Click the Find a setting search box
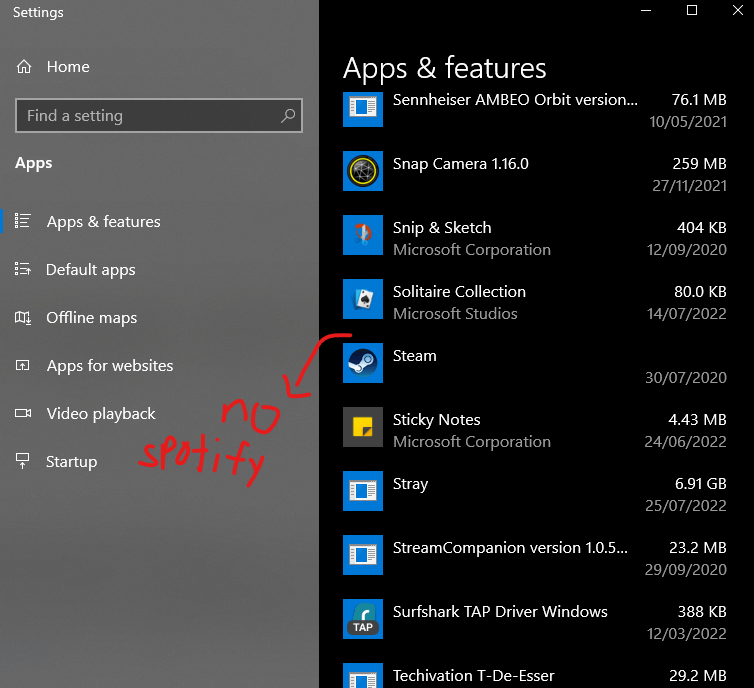Image resolution: width=754 pixels, height=688 pixels. 159,115
